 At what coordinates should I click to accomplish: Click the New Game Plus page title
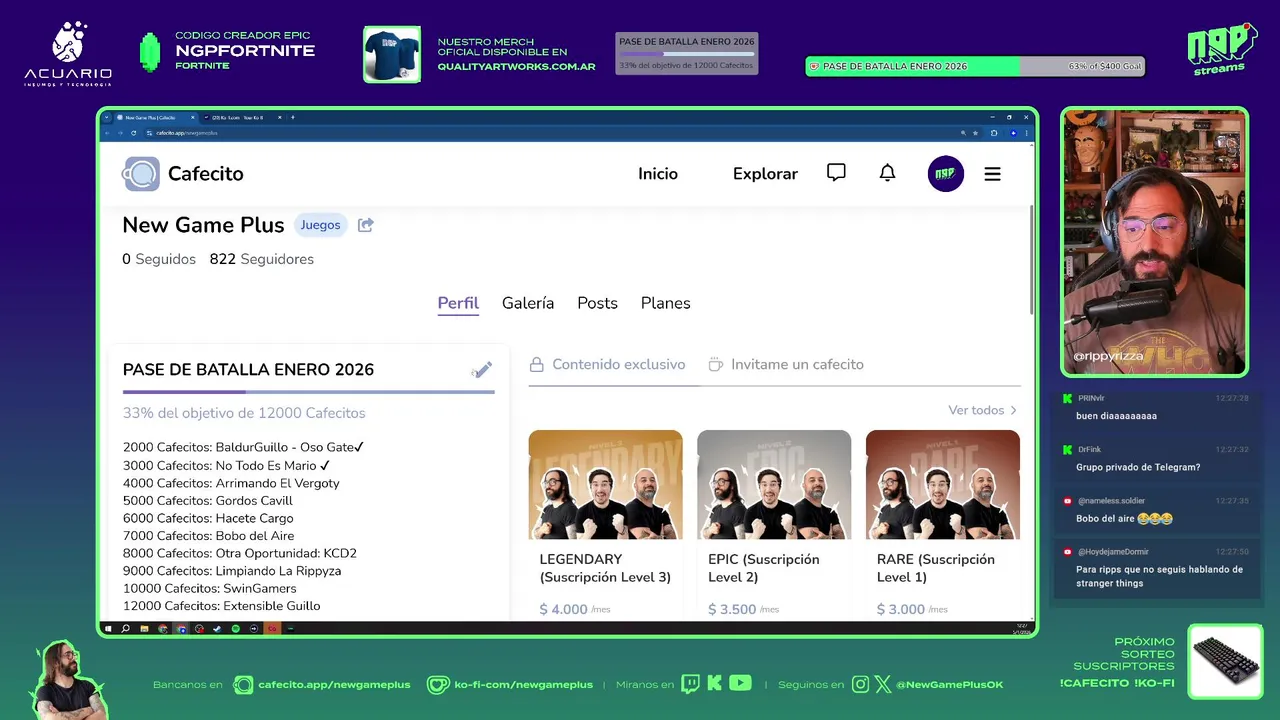203,225
